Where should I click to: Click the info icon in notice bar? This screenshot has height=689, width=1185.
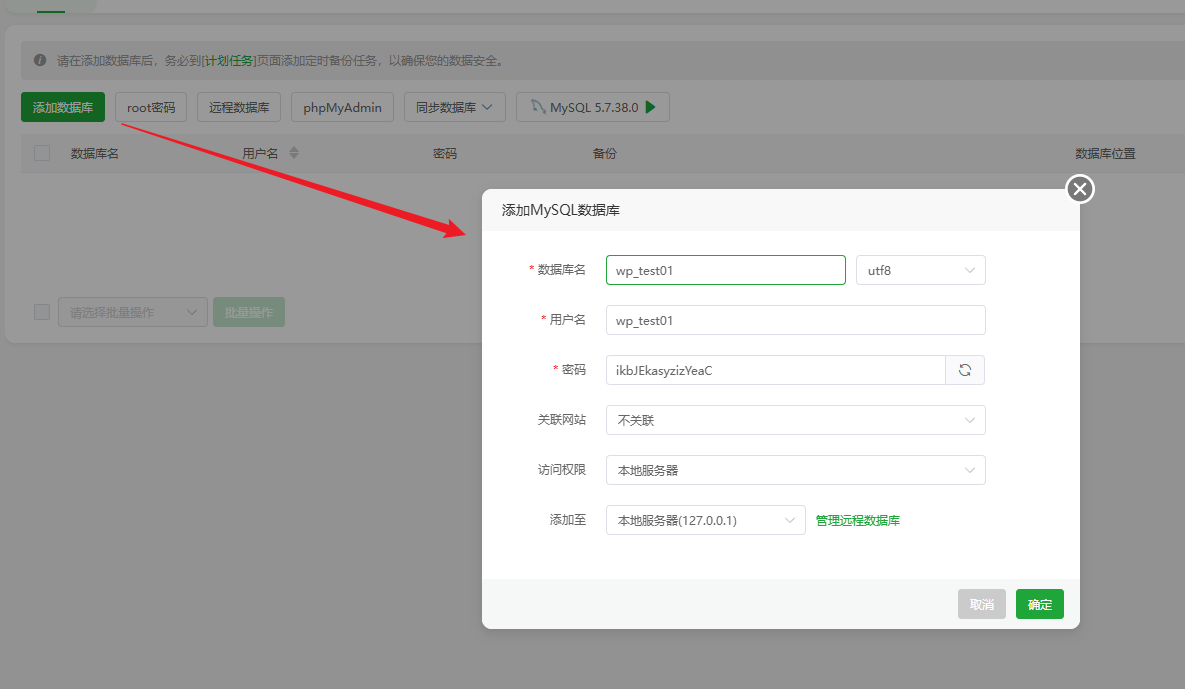tap(40, 60)
